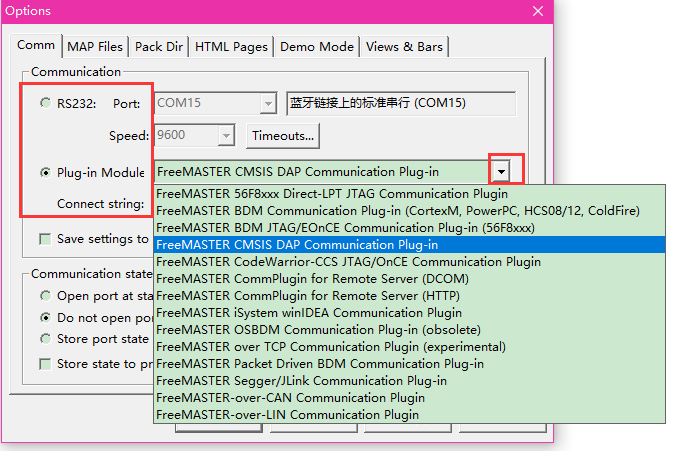This screenshot has width=682, height=451.
Task: Choose FreeMASTER 56F8xxx Direct-LPT JTAG Communication Plugin
Action: tap(410, 194)
